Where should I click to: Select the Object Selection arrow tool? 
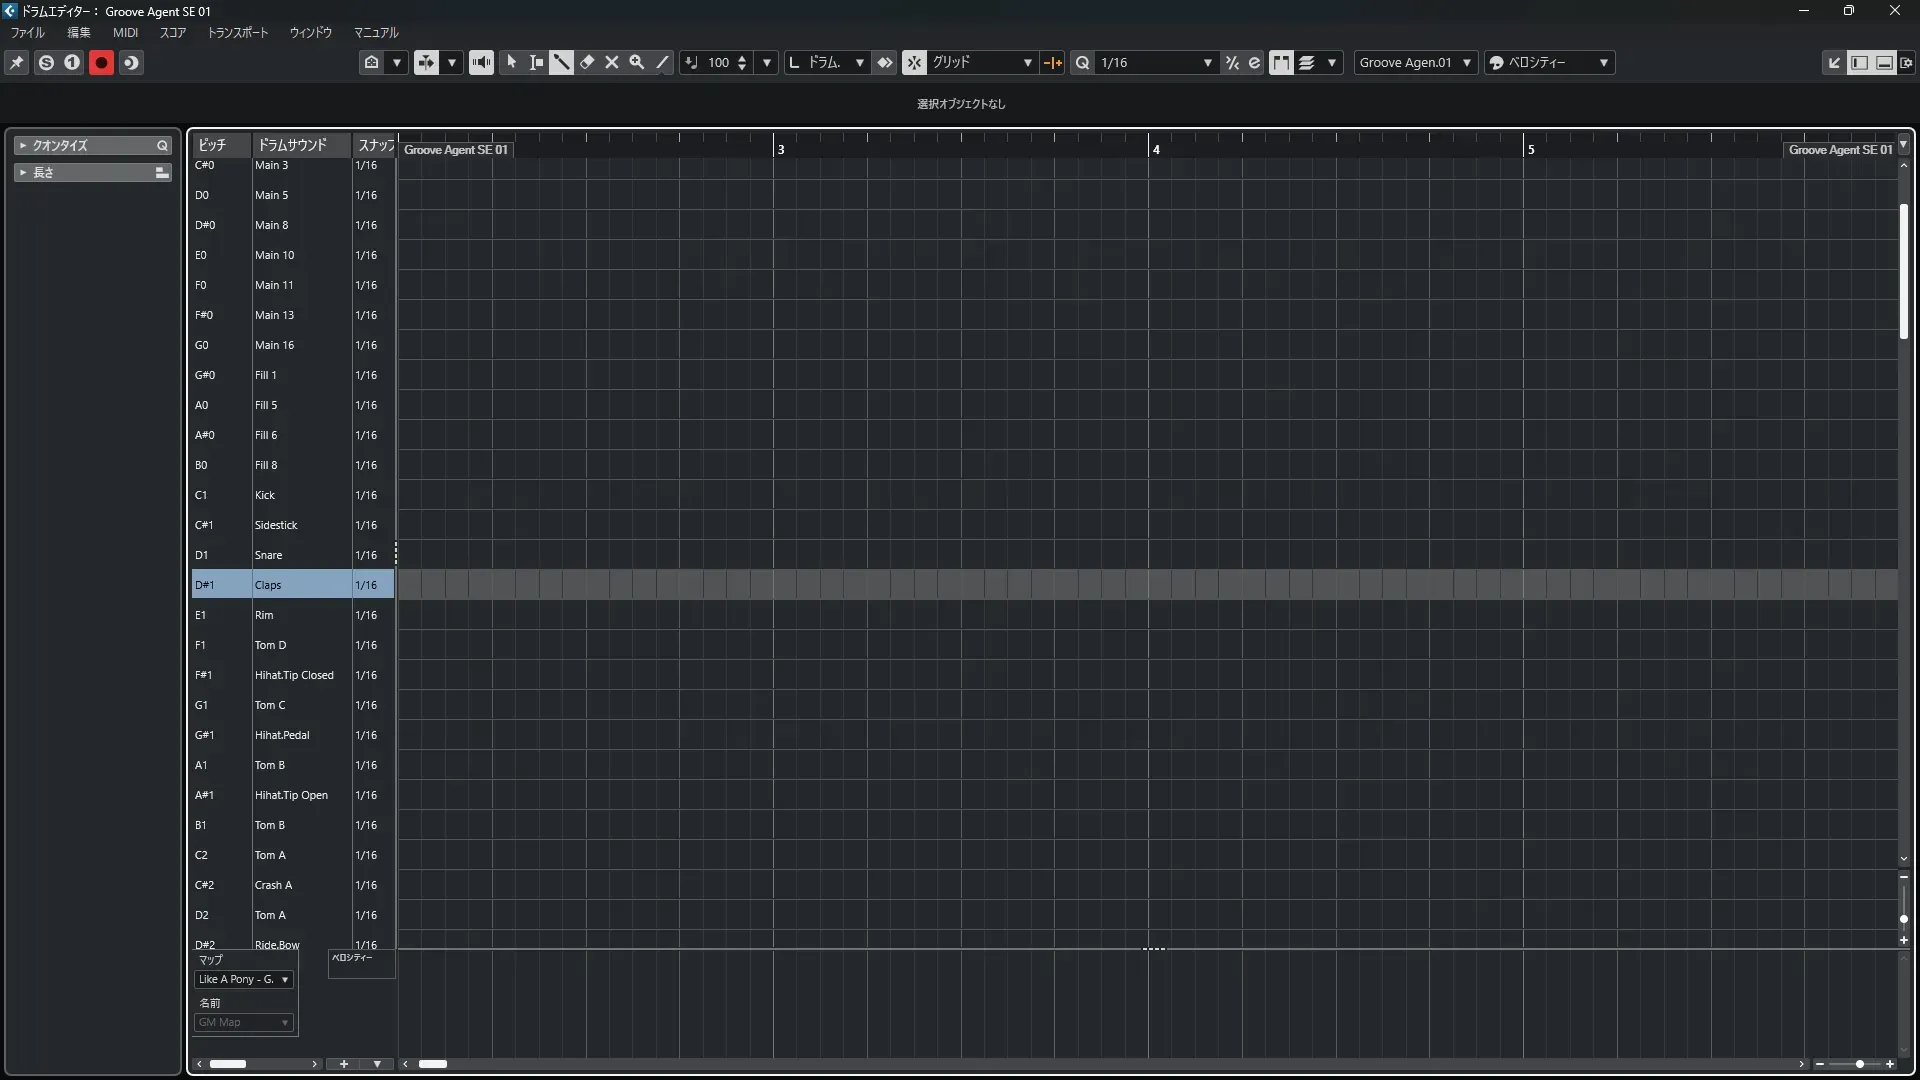click(x=511, y=62)
